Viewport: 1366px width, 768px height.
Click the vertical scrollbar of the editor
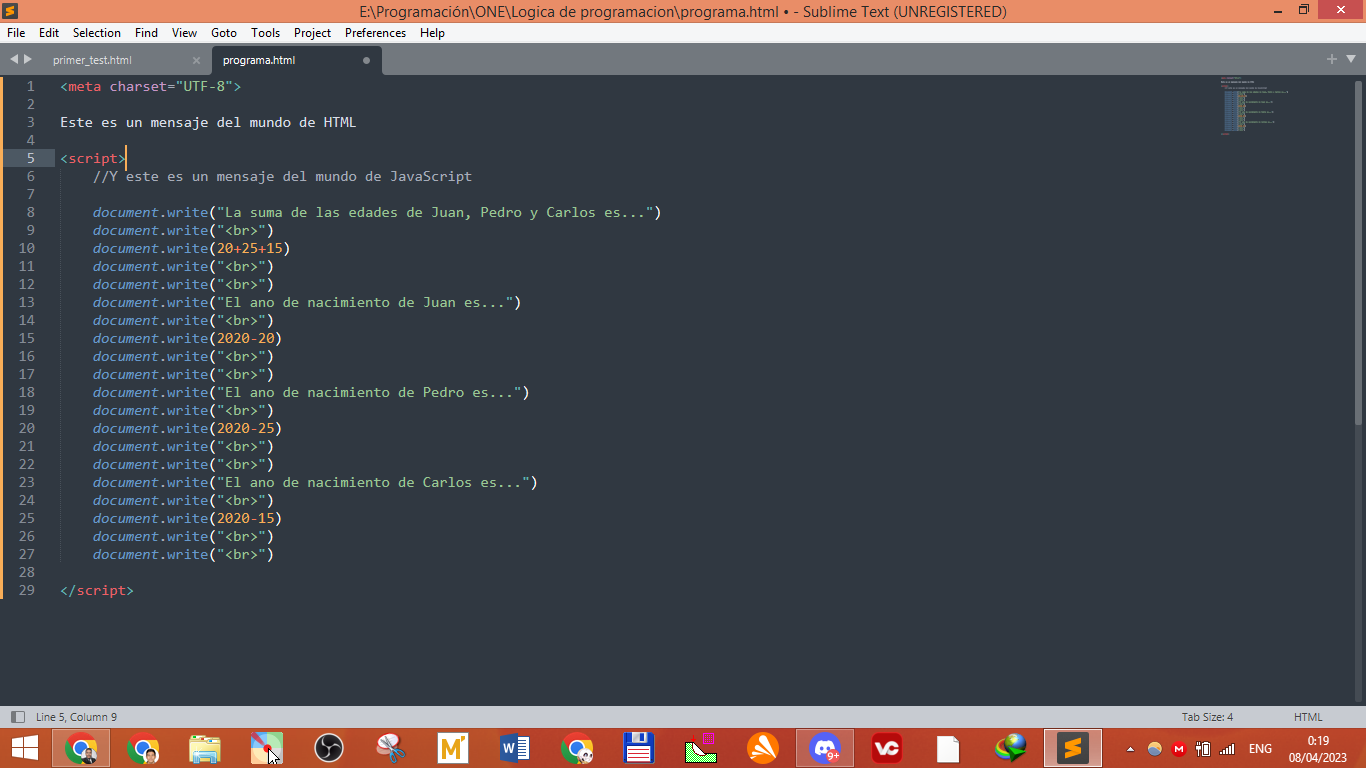coord(1358,252)
